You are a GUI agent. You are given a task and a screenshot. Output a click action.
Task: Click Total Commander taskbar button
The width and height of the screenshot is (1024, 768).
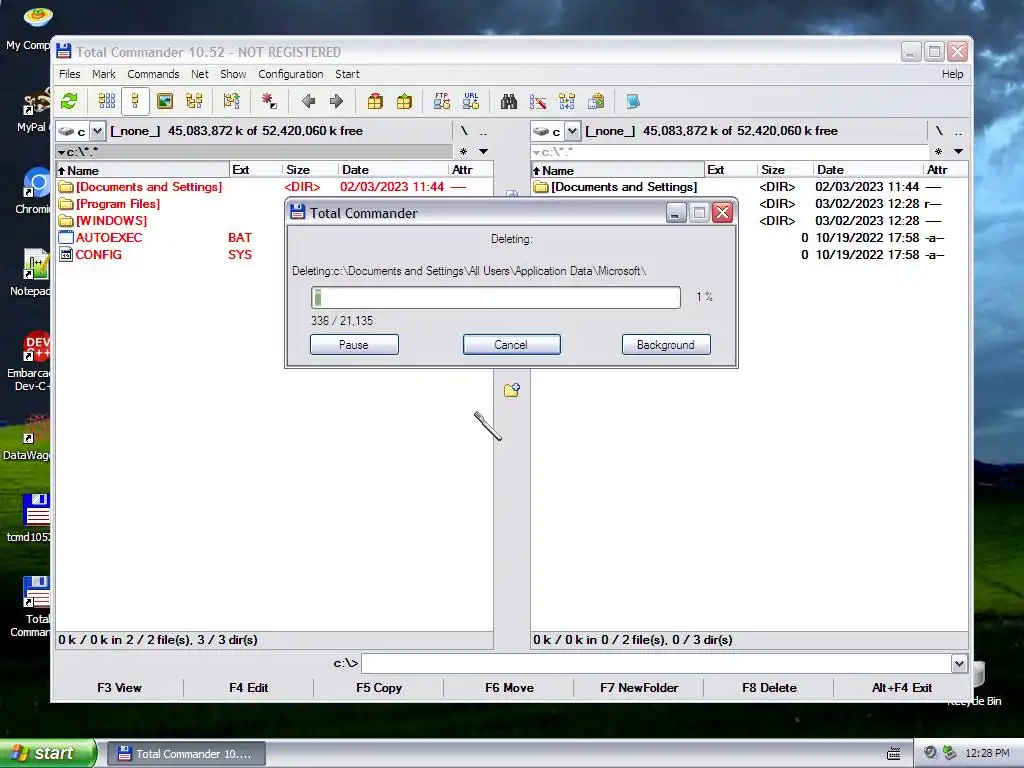[x=186, y=754]
